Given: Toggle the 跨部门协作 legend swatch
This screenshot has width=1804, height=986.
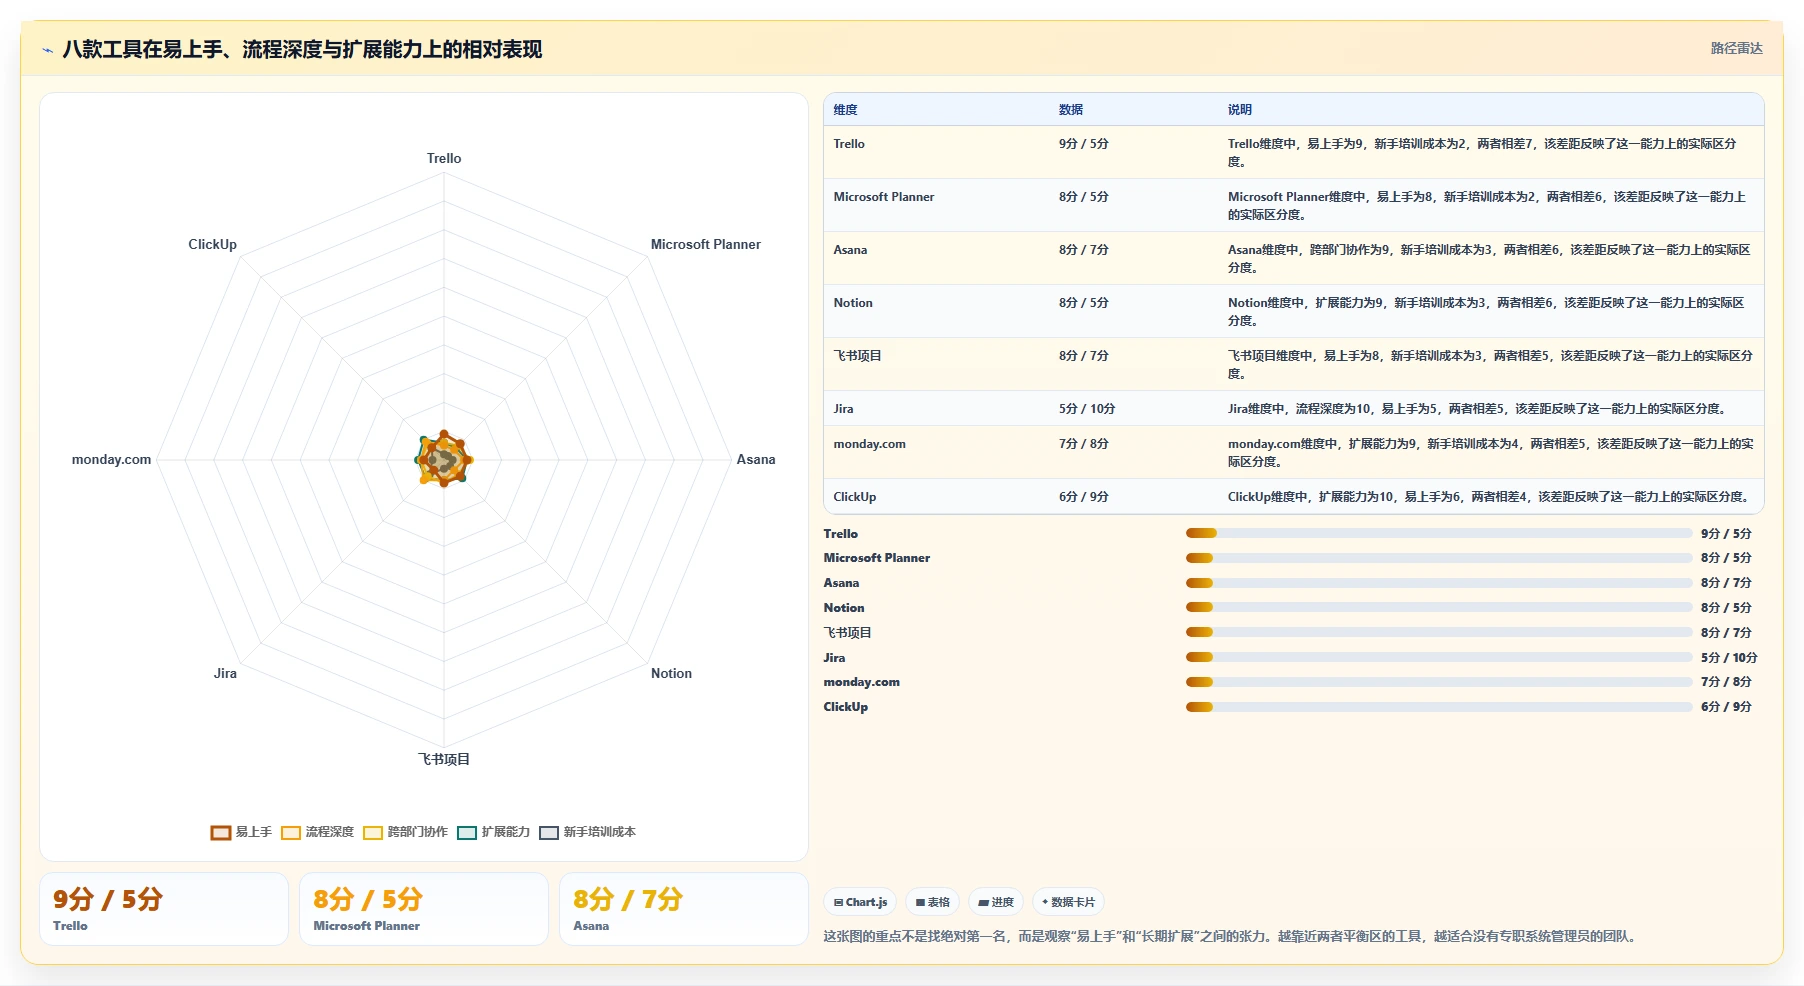Looking at the screenshot, I should [x=373, y=832].
